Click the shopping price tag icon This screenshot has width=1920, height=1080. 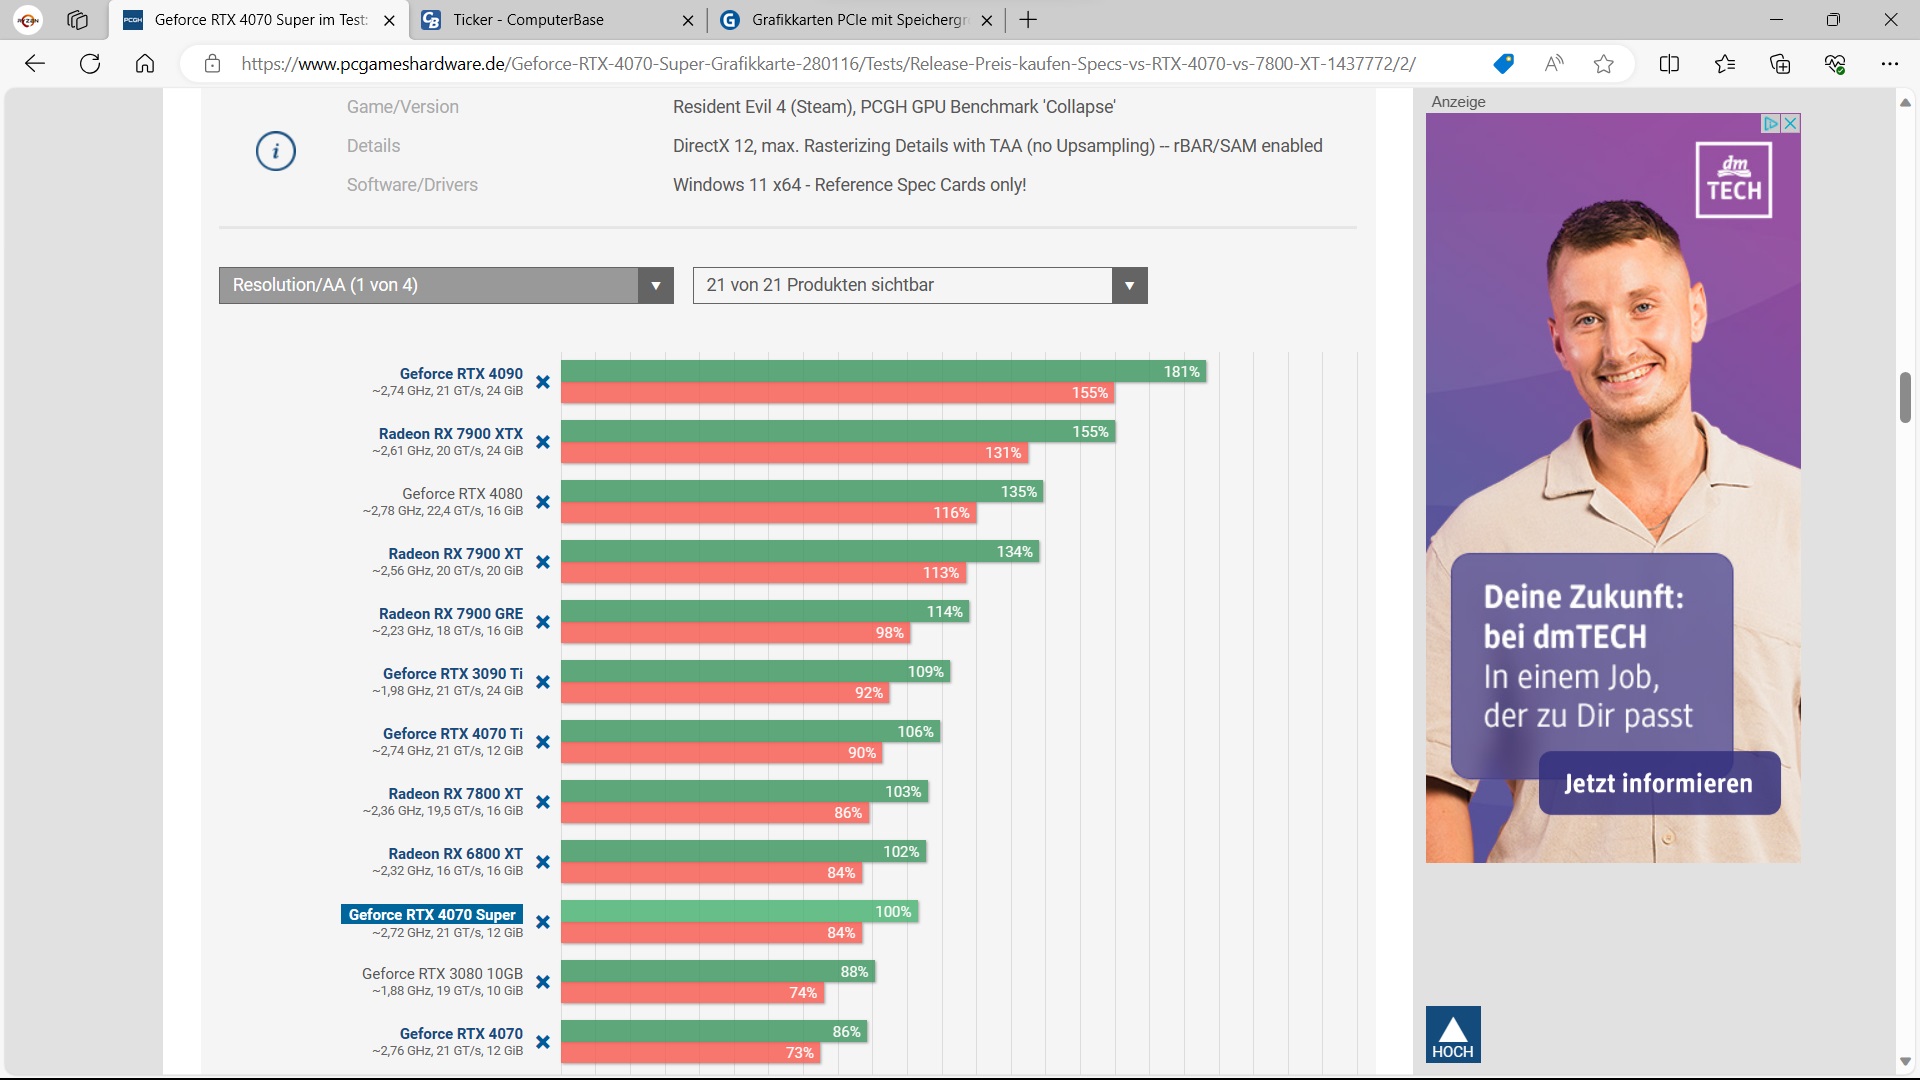click(1503, 64)
